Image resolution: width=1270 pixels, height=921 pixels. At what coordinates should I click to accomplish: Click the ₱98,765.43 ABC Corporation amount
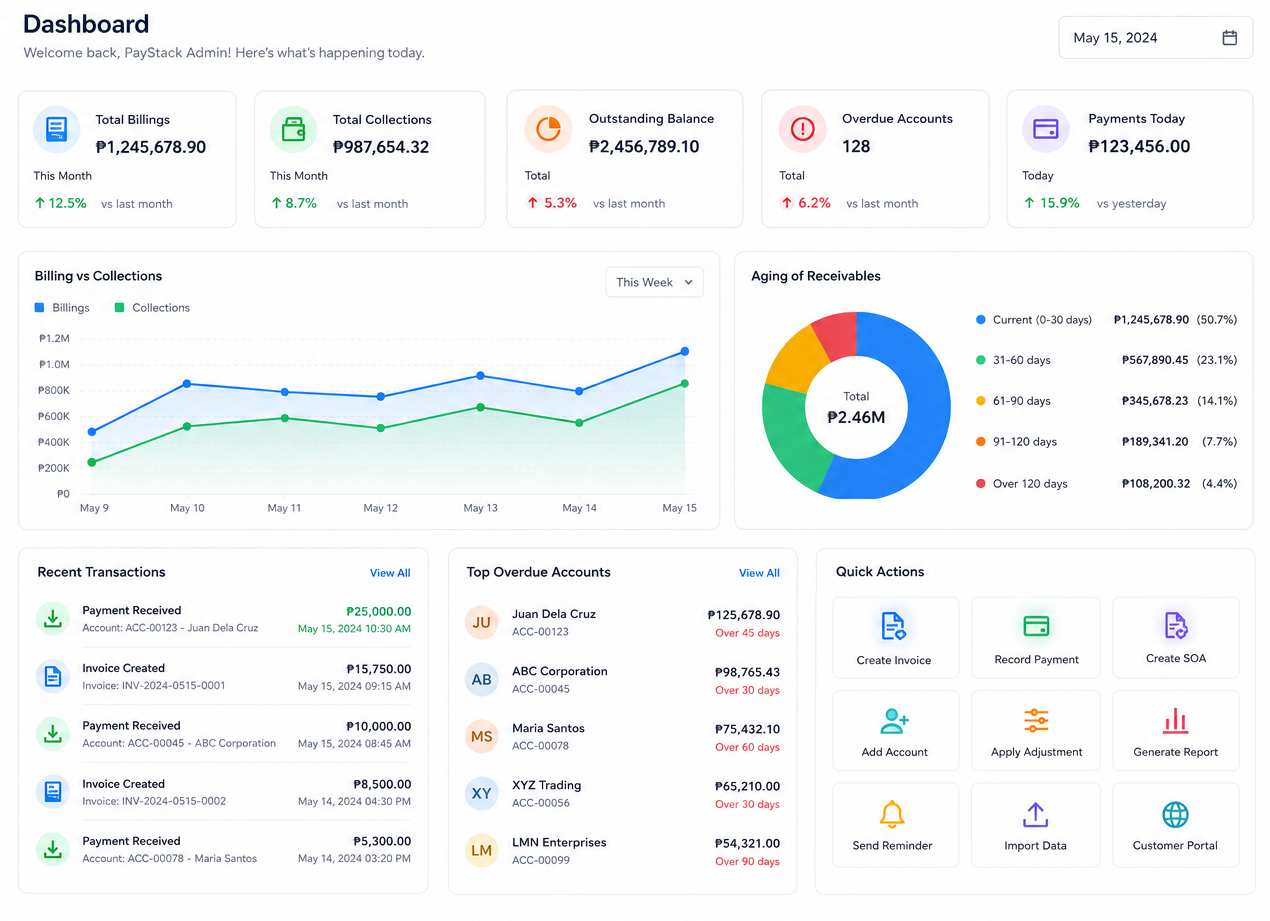(x=747, y=672)
